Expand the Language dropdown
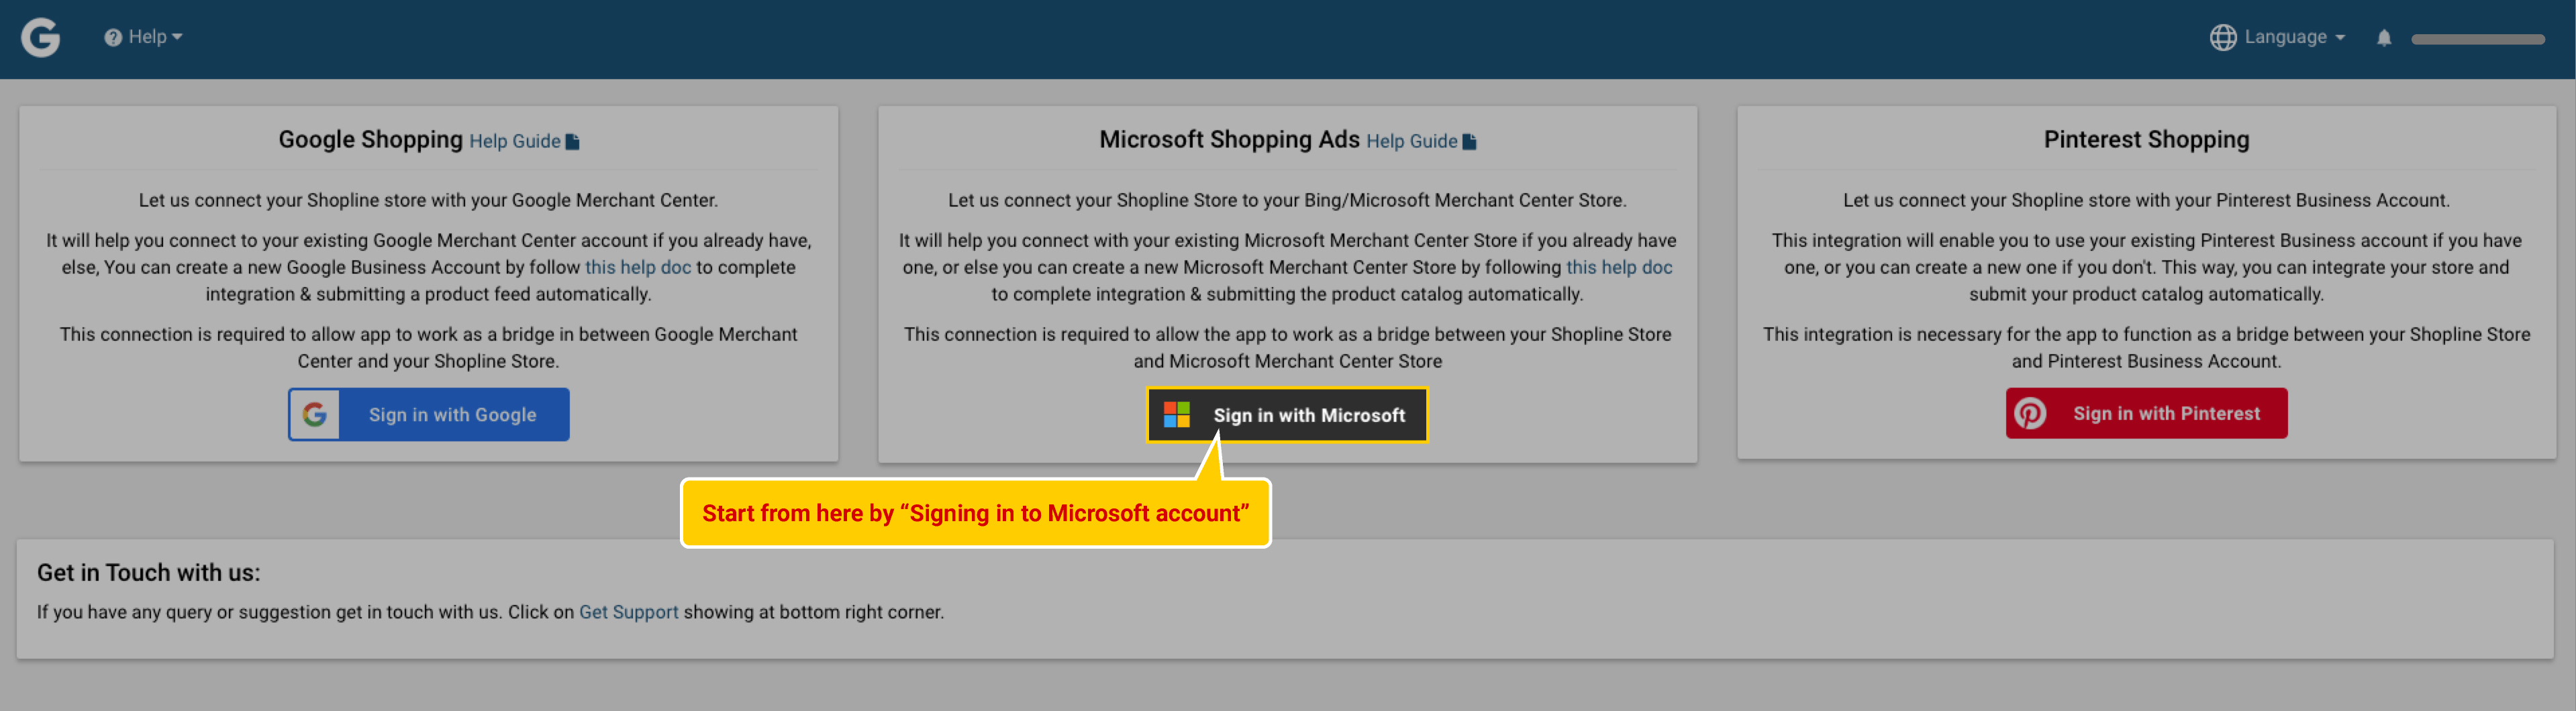 [2277, 37]
